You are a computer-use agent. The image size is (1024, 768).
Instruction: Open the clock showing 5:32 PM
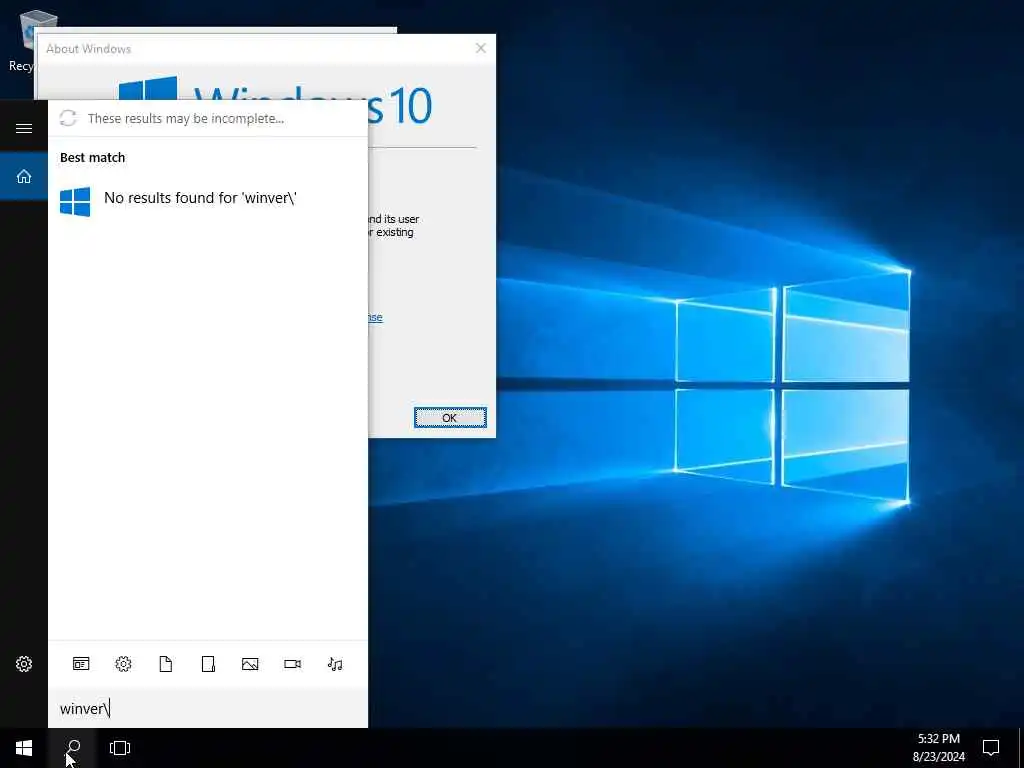point(938,739)
